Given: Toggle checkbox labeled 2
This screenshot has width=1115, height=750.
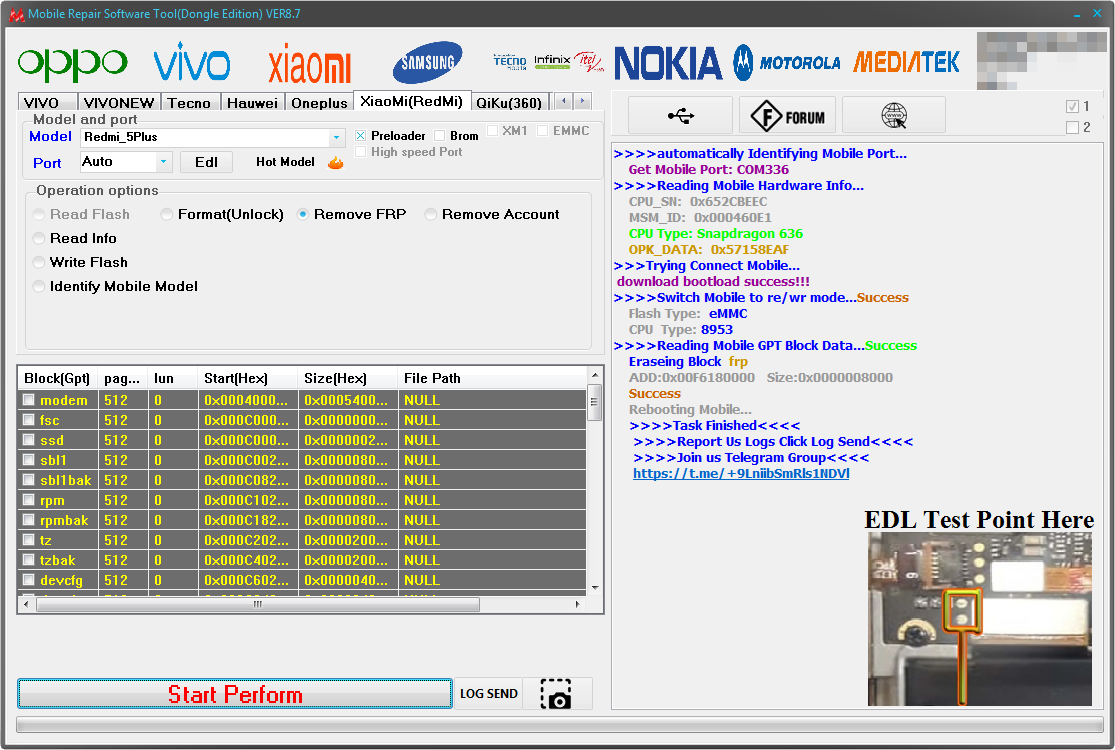Looking at the screenshot, I should pos(1072,127).
